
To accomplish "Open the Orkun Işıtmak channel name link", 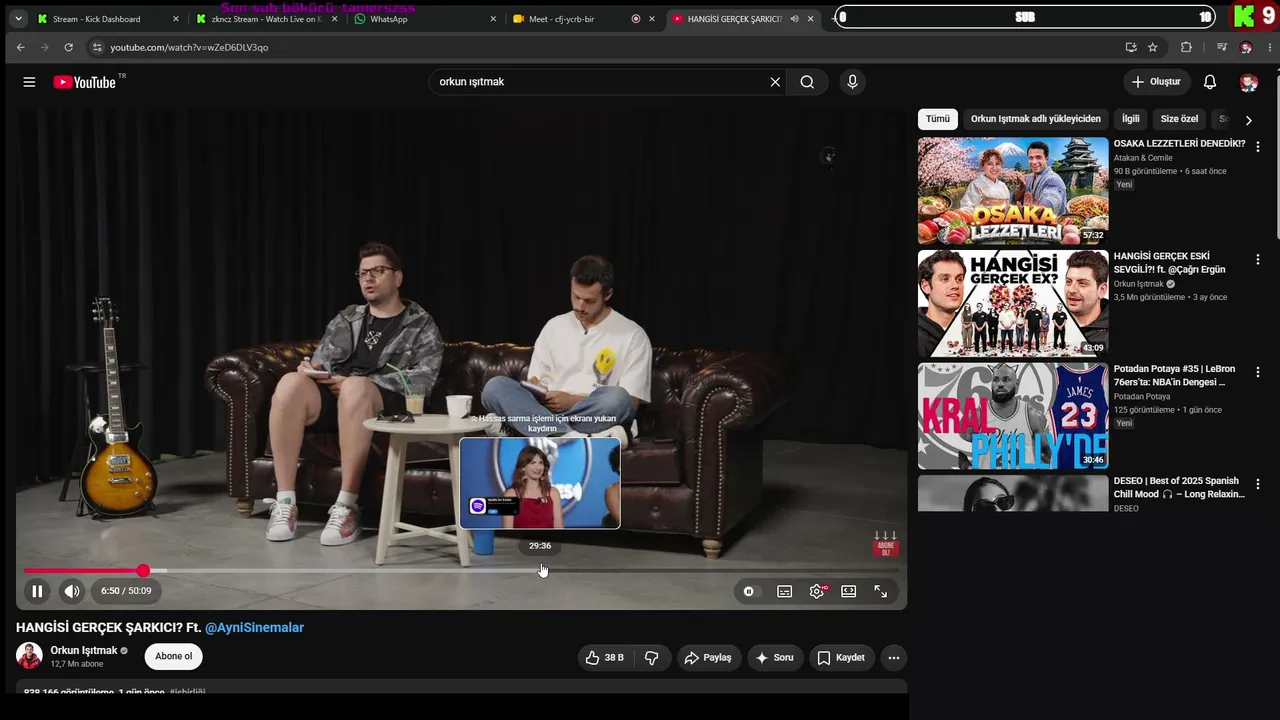I will click(84, 651).
